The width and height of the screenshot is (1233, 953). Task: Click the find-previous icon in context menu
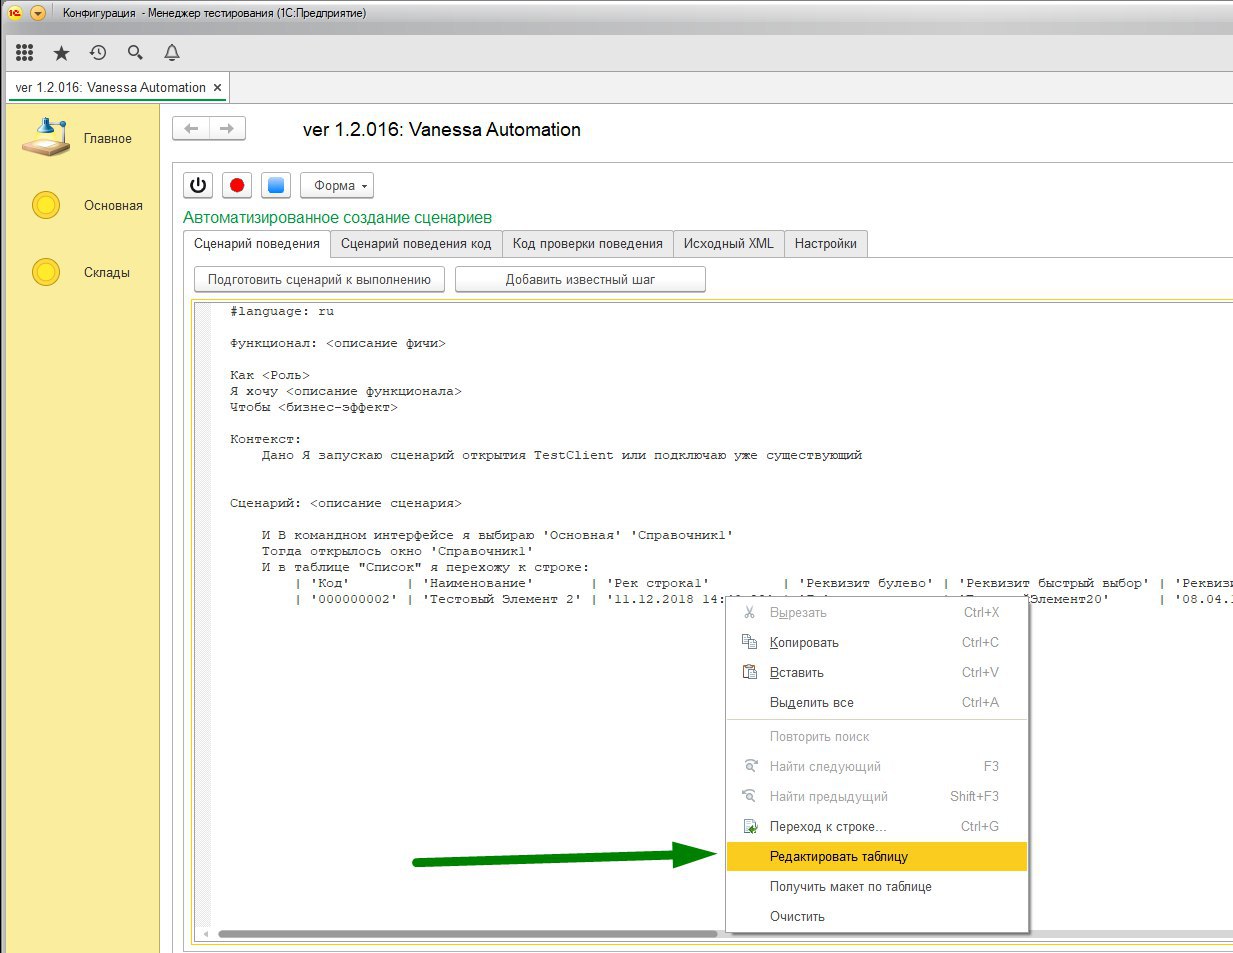tap(749, 796)
